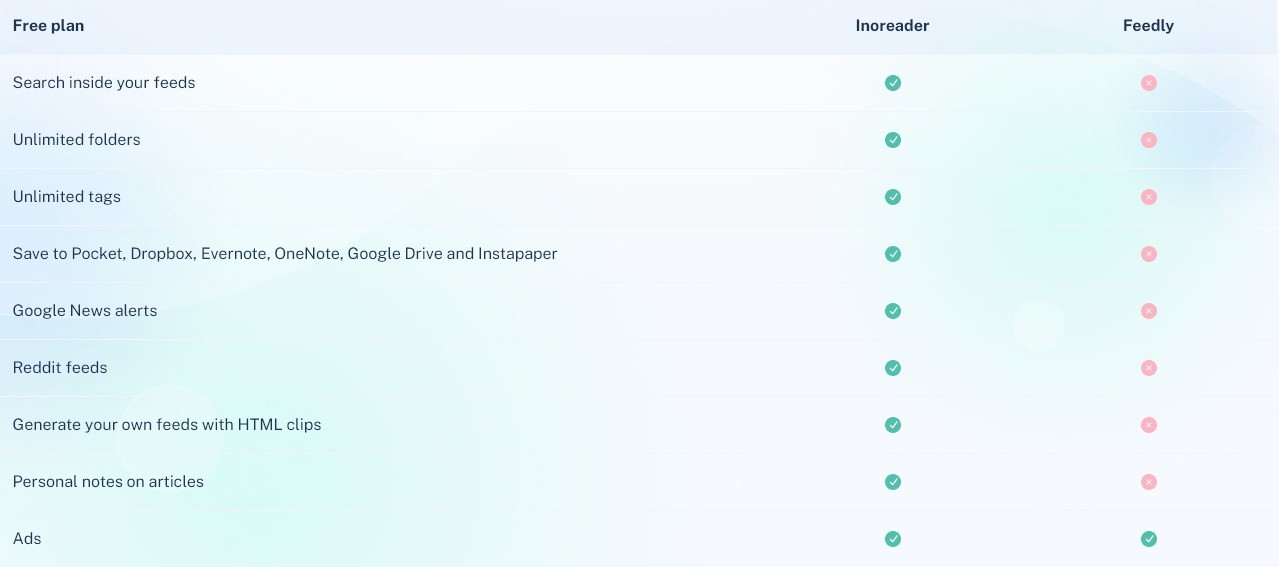Image resolution: width=1279 pixels, height=567 pixels.
Task: Click Feedly red cross for Search inside feeds
Action: click(x=1149, y=83)
